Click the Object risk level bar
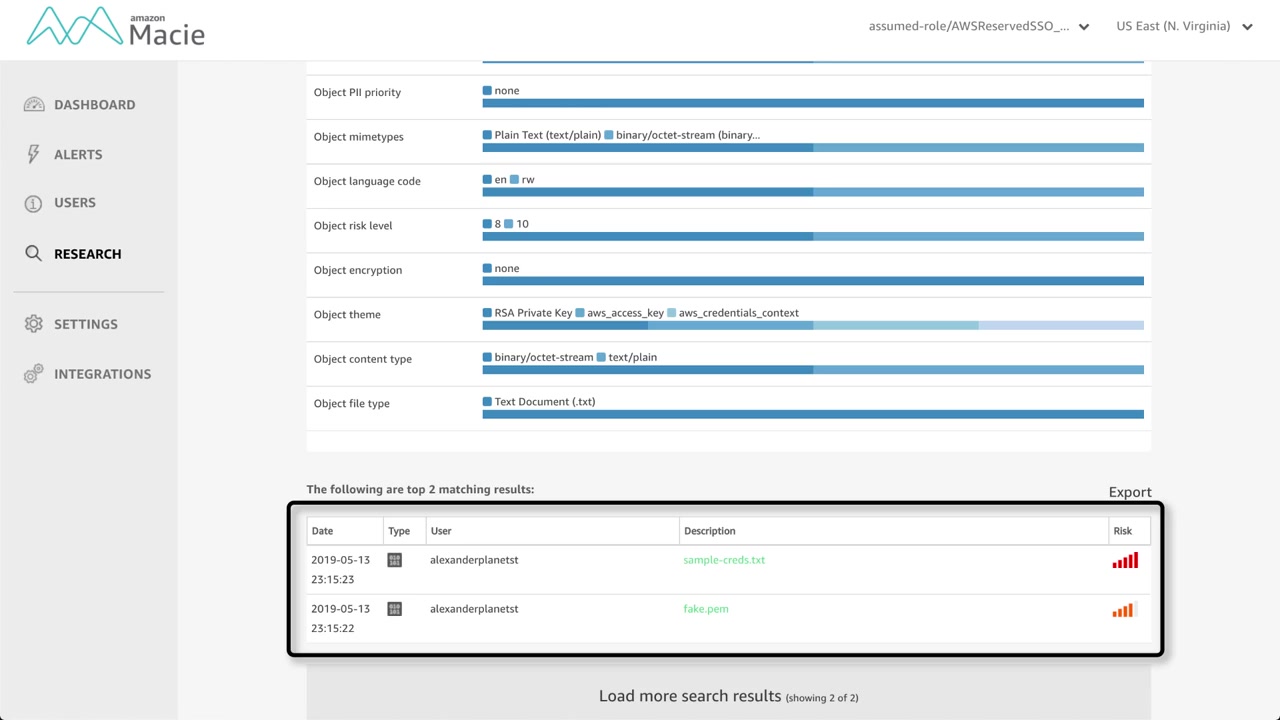This screenshot has width=1280, height=720. [813, 237]
